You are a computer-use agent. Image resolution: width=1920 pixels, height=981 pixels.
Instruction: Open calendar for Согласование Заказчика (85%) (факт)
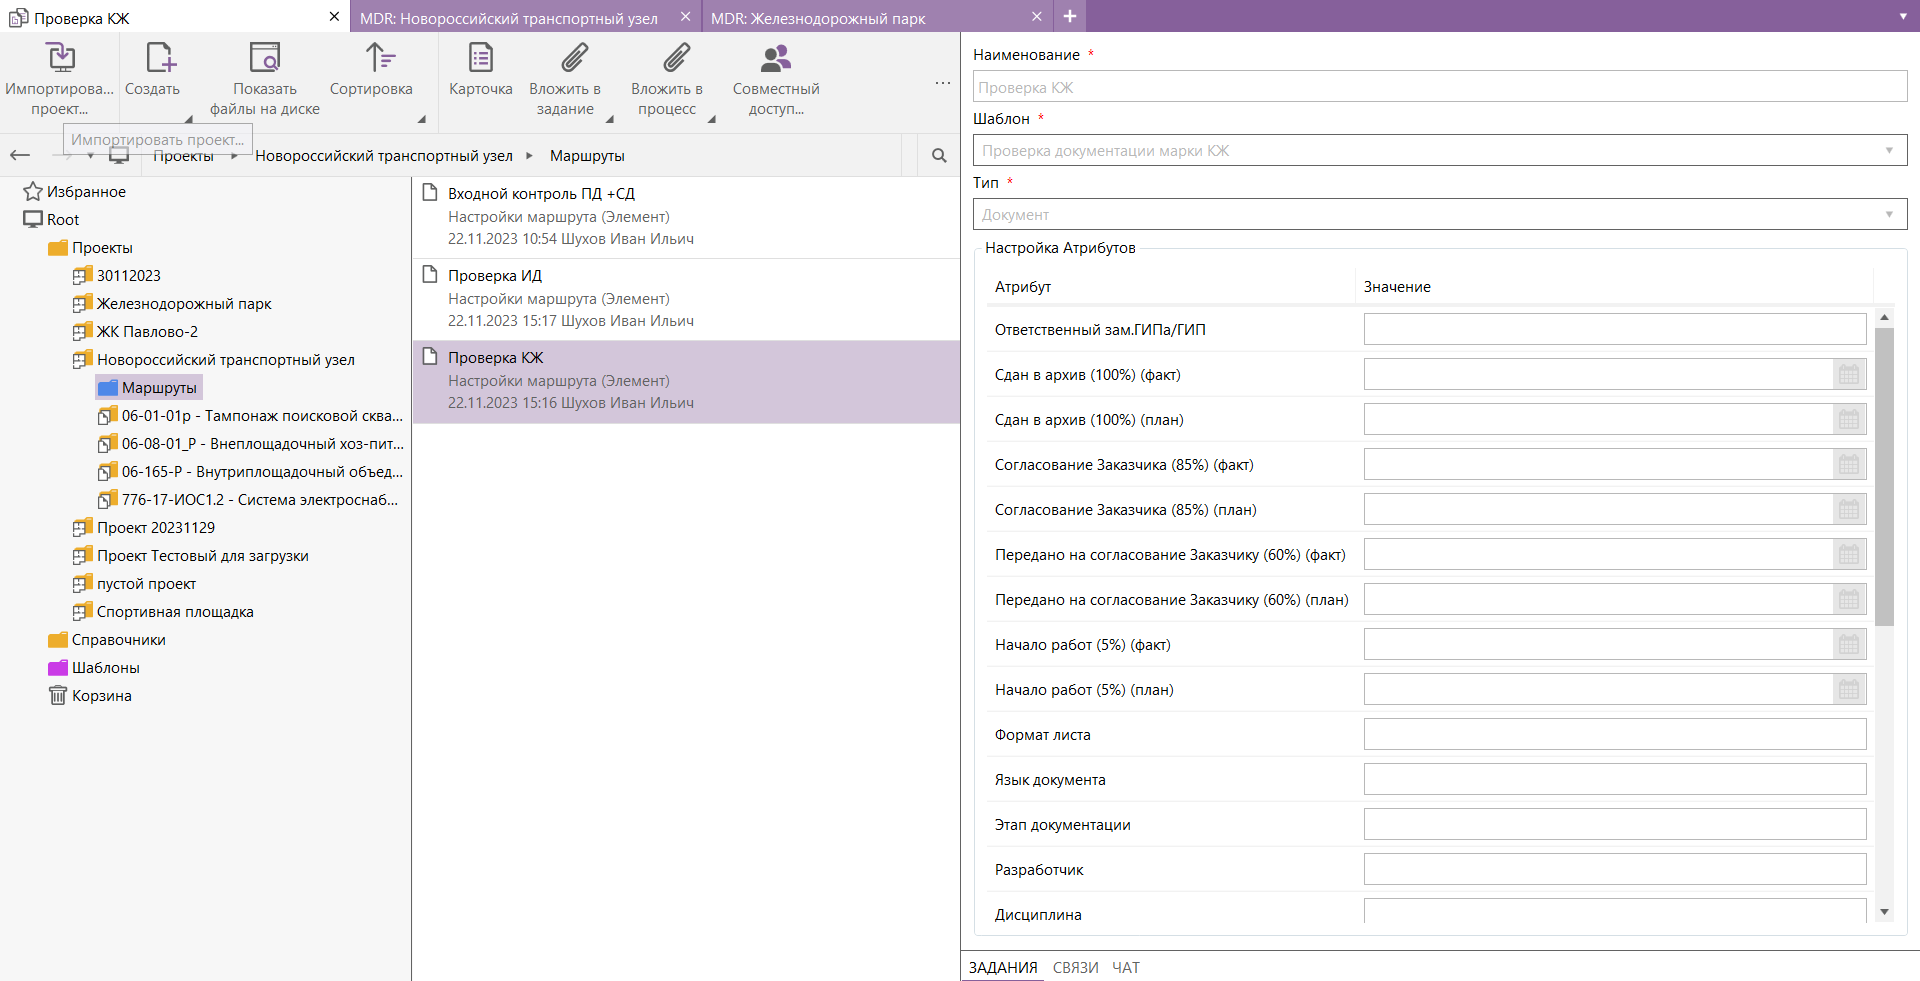point(1849,465)
